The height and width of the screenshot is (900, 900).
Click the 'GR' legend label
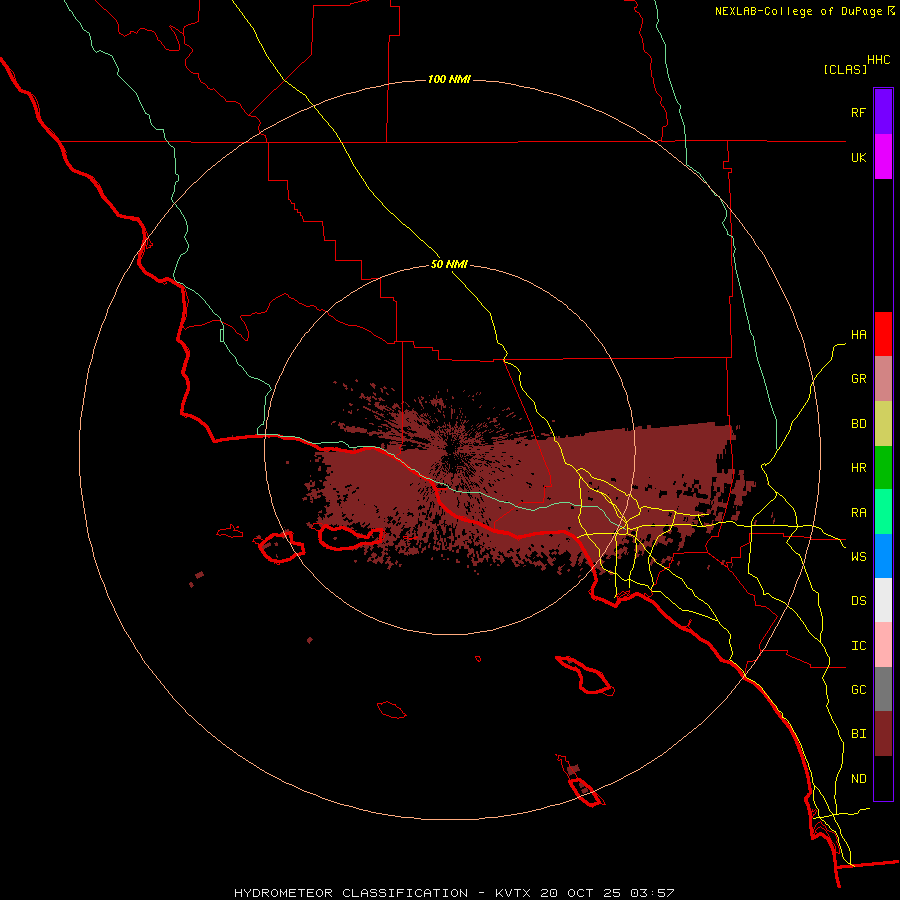(858, 379)
